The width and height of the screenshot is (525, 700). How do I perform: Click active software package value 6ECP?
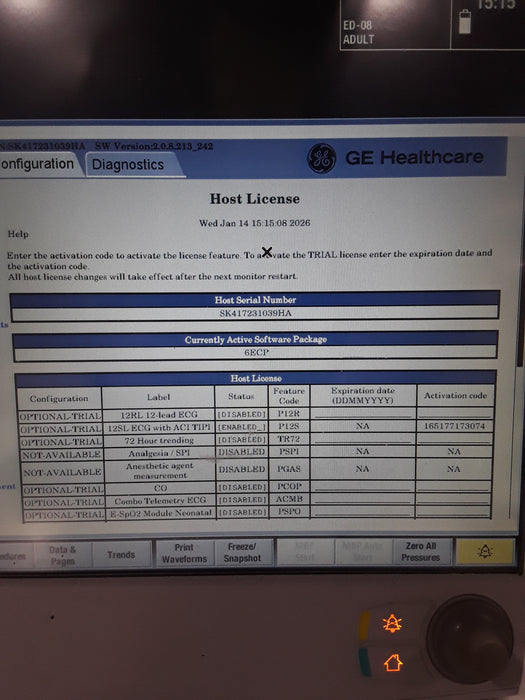[x=256, y=352]
